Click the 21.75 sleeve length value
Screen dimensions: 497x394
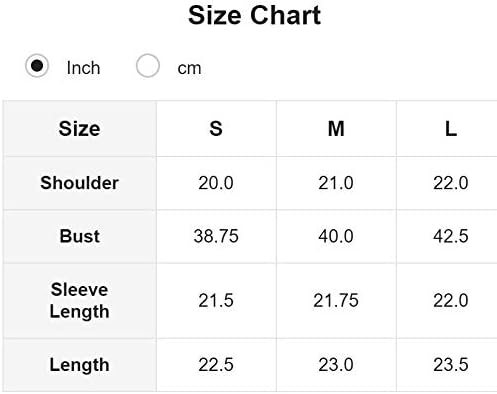pyautogui.click(x=336, y=301)
